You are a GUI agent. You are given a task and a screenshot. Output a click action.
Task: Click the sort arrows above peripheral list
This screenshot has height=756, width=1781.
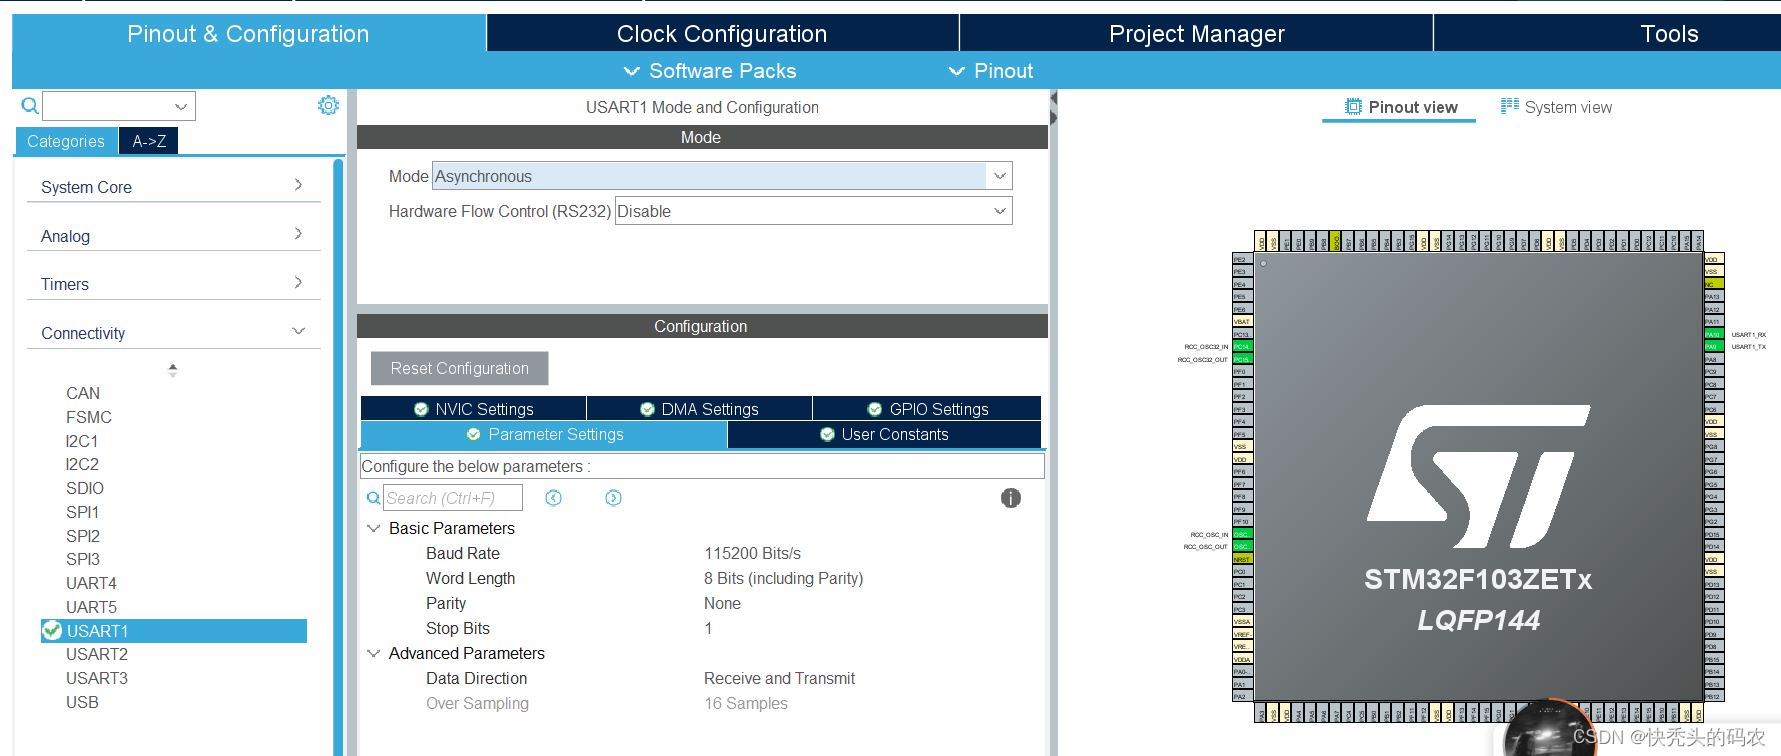pyautogui.click(x=173, y=370)
